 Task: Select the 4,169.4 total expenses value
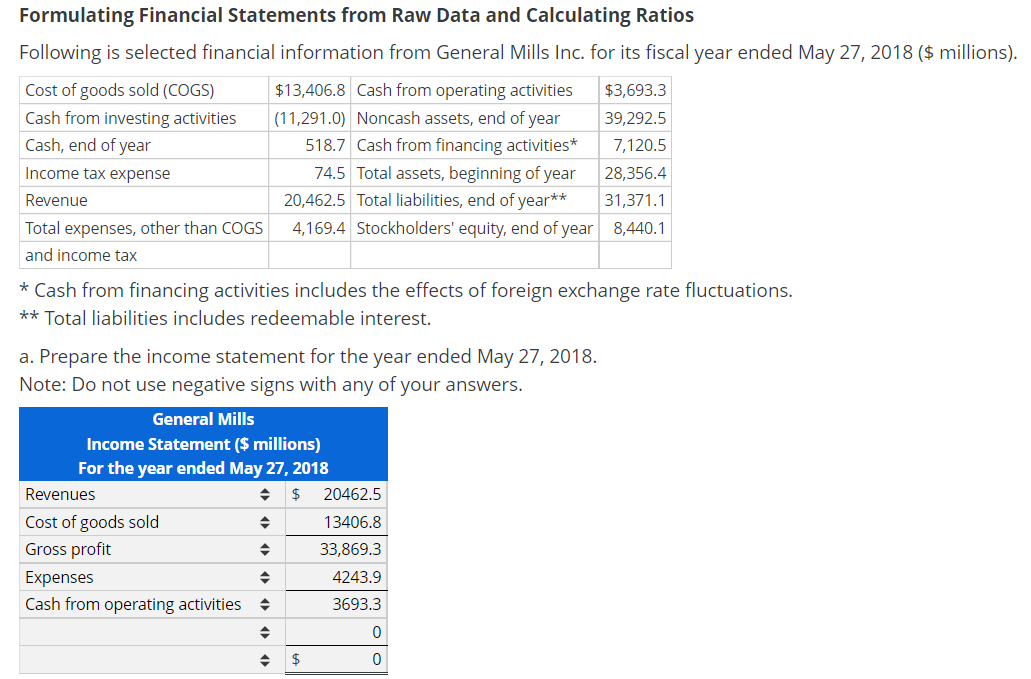click(310, 228)
